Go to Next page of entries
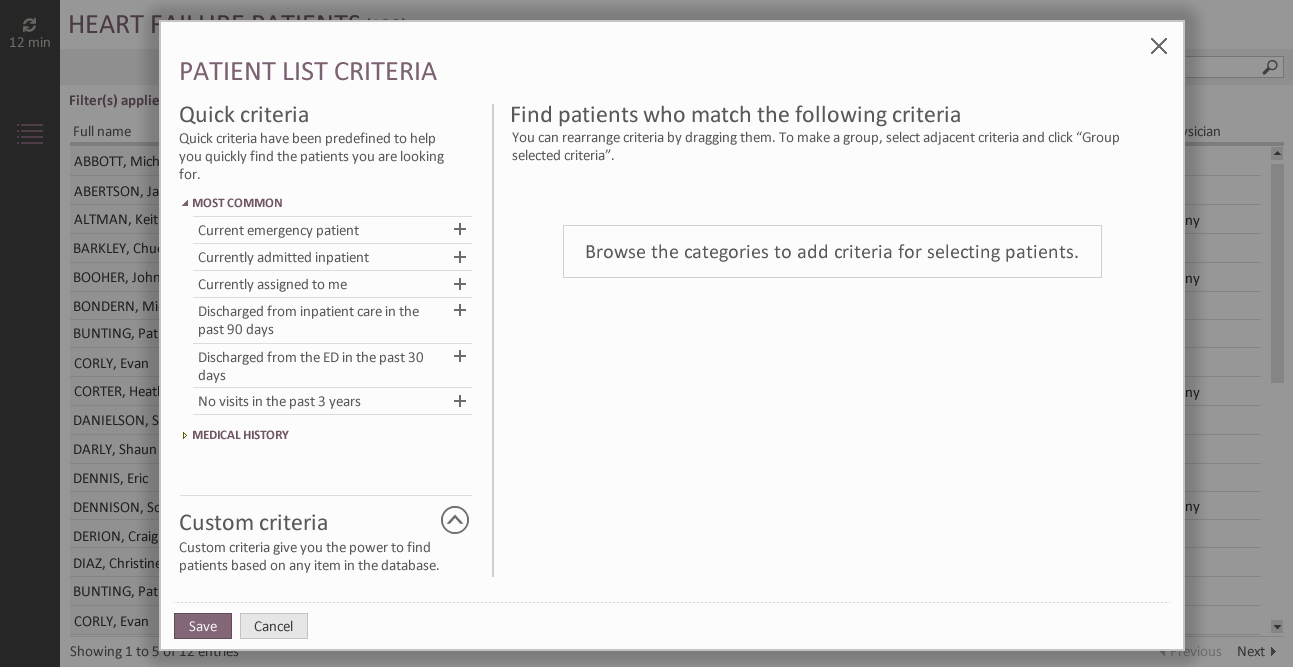This screenshot has height=667, width=1293. [x=1257, y=651]
